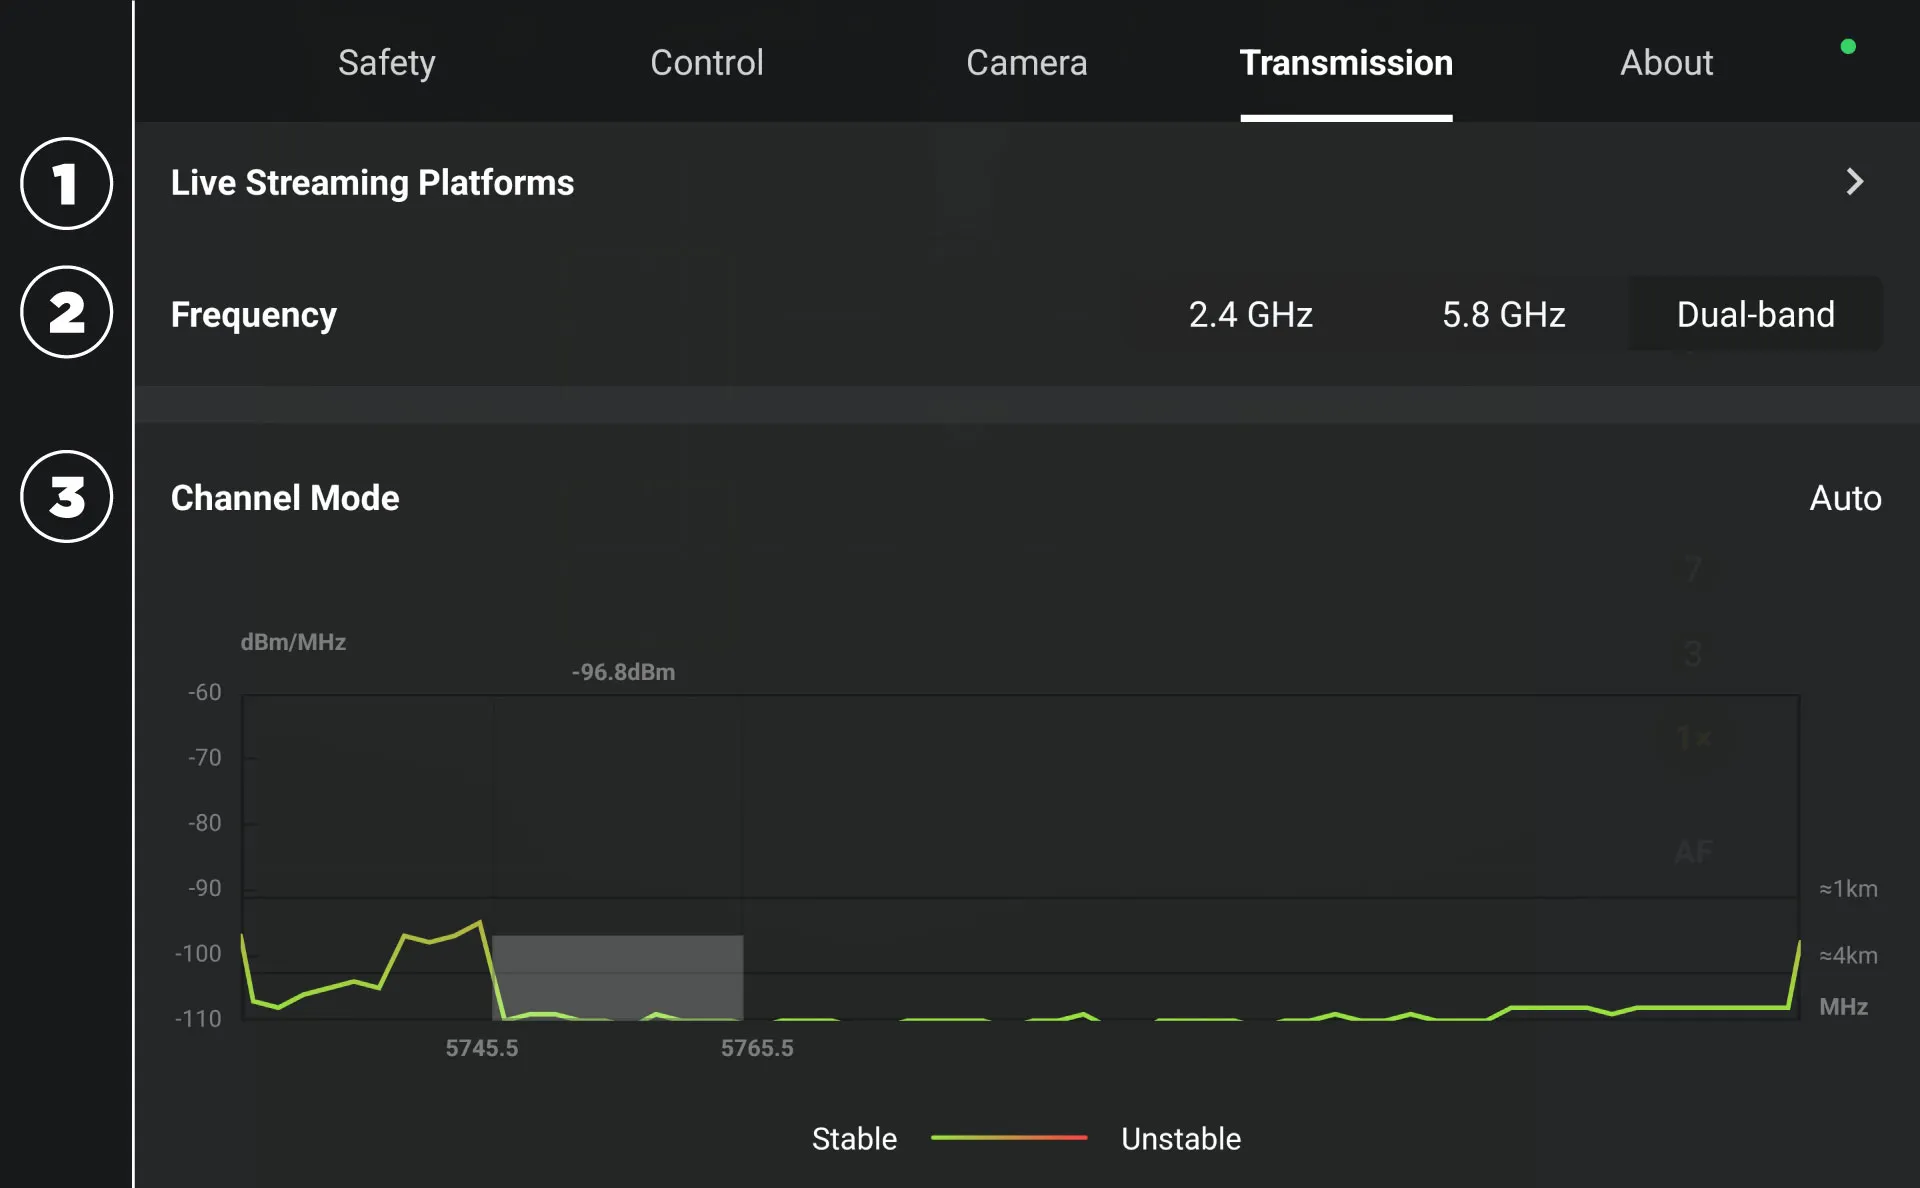This screenshot has width=1920, height=1188.
Task: Open the Live Streaming Platforms row
Action: tap(1027, 182)
